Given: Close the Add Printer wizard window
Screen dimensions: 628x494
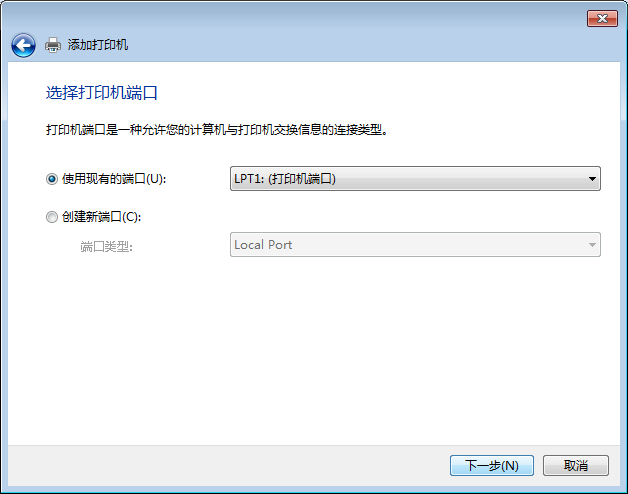Looking at the screenshot, I should [602, 18].
